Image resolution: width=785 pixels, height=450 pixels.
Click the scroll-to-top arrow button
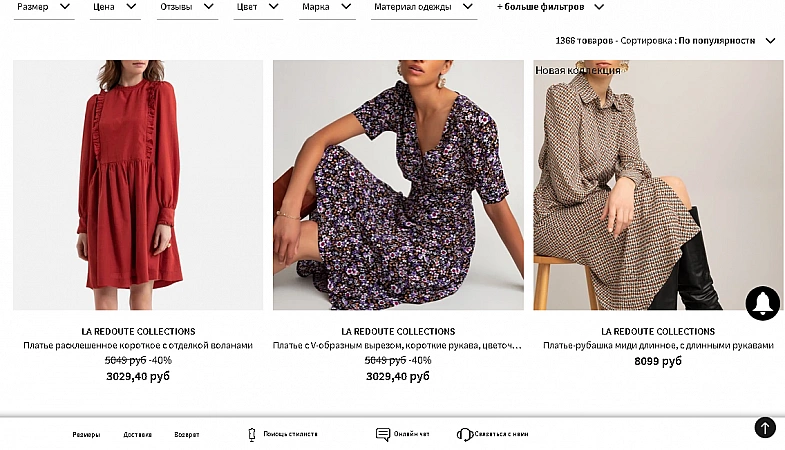765,428
